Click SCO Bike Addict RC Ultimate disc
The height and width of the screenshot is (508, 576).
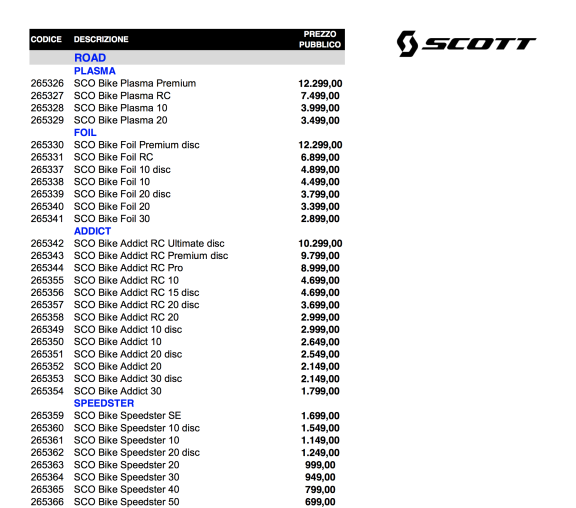pyautogui.click(x=149, y=244)
